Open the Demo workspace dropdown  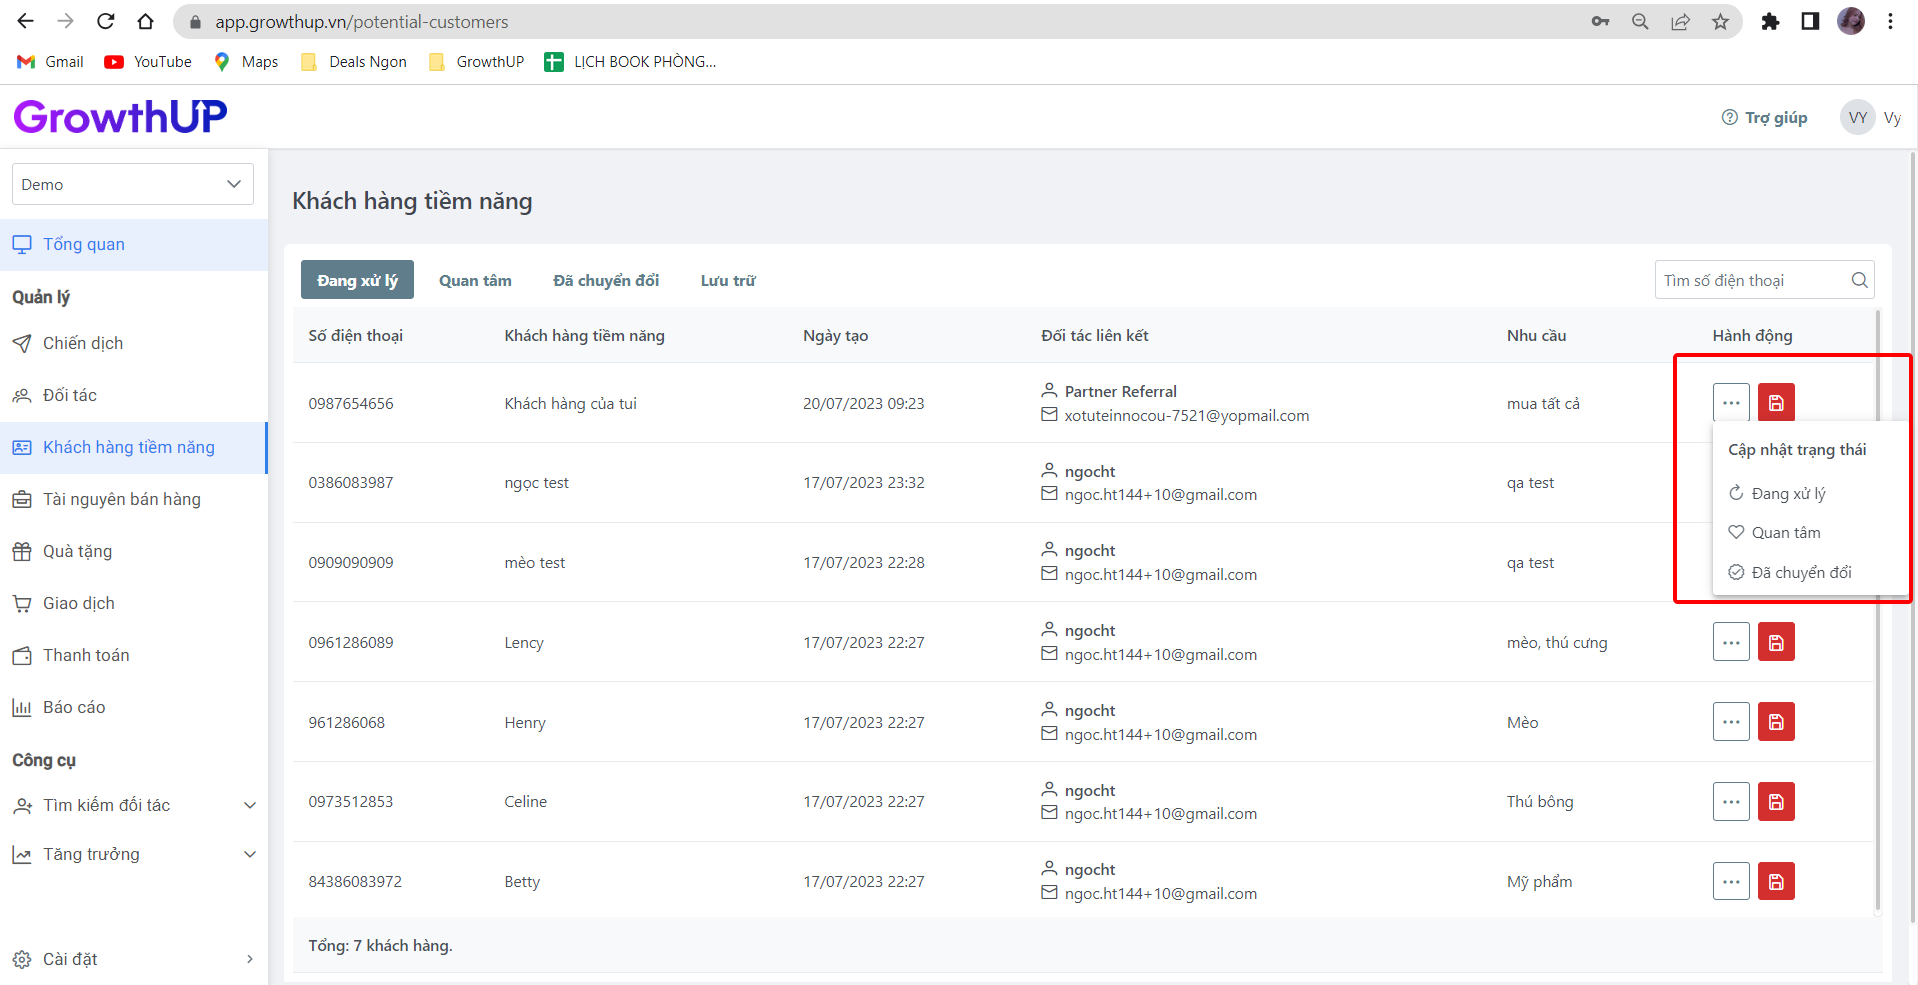pos(132,184)
